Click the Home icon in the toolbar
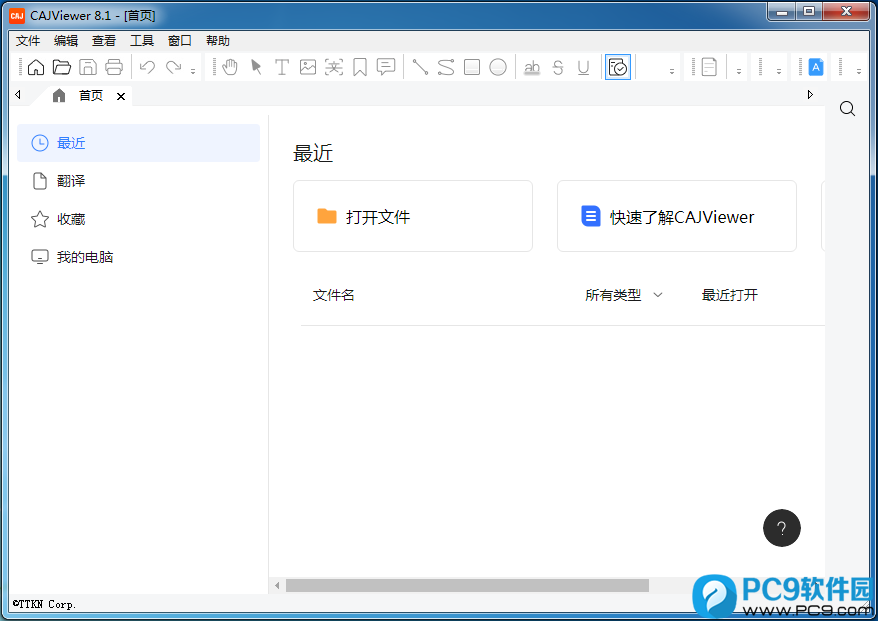The width and height of the screenshot is (878, 621). pos(36,67)
